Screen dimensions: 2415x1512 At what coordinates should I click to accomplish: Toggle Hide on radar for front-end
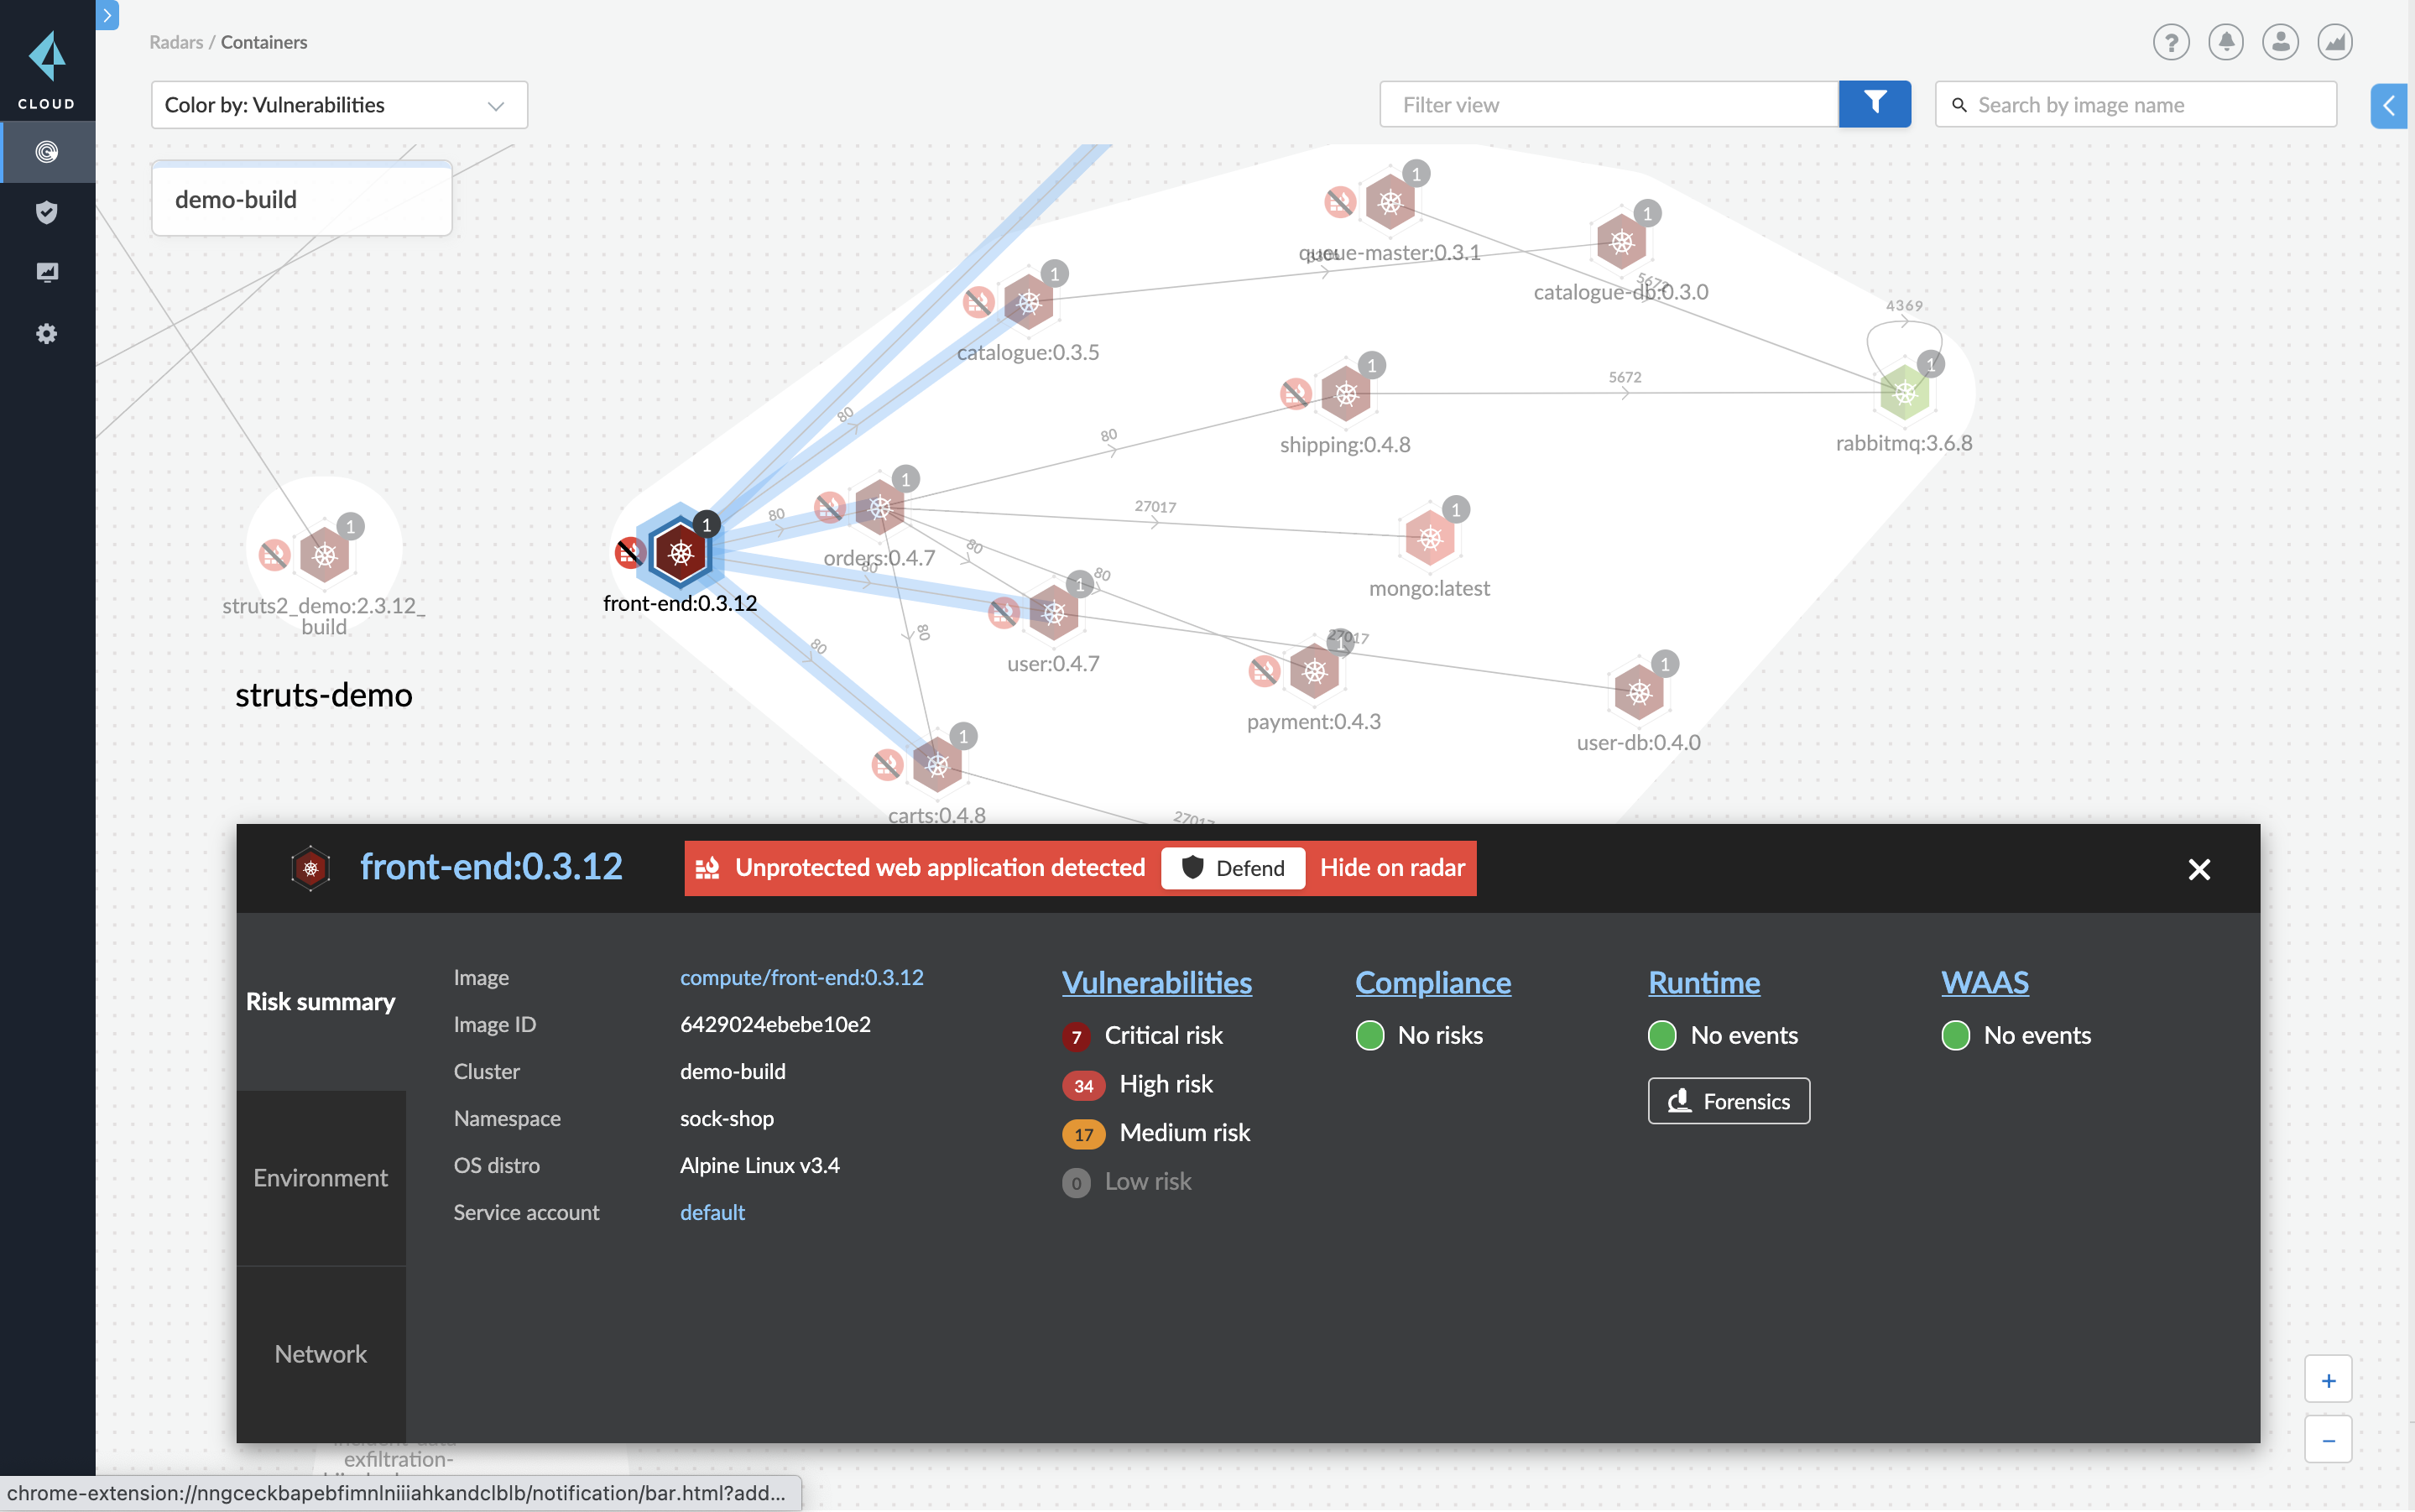tap(1391, 868)
